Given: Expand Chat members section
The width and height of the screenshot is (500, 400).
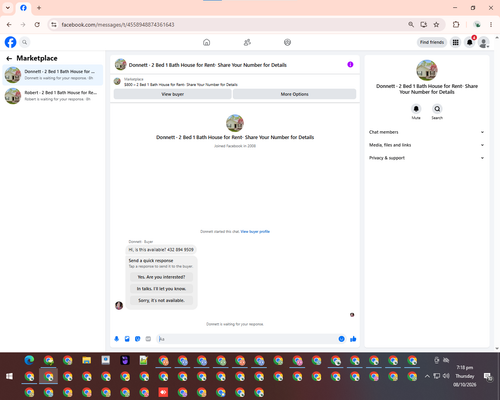Looking at the screenshot, I should [426, 132].
